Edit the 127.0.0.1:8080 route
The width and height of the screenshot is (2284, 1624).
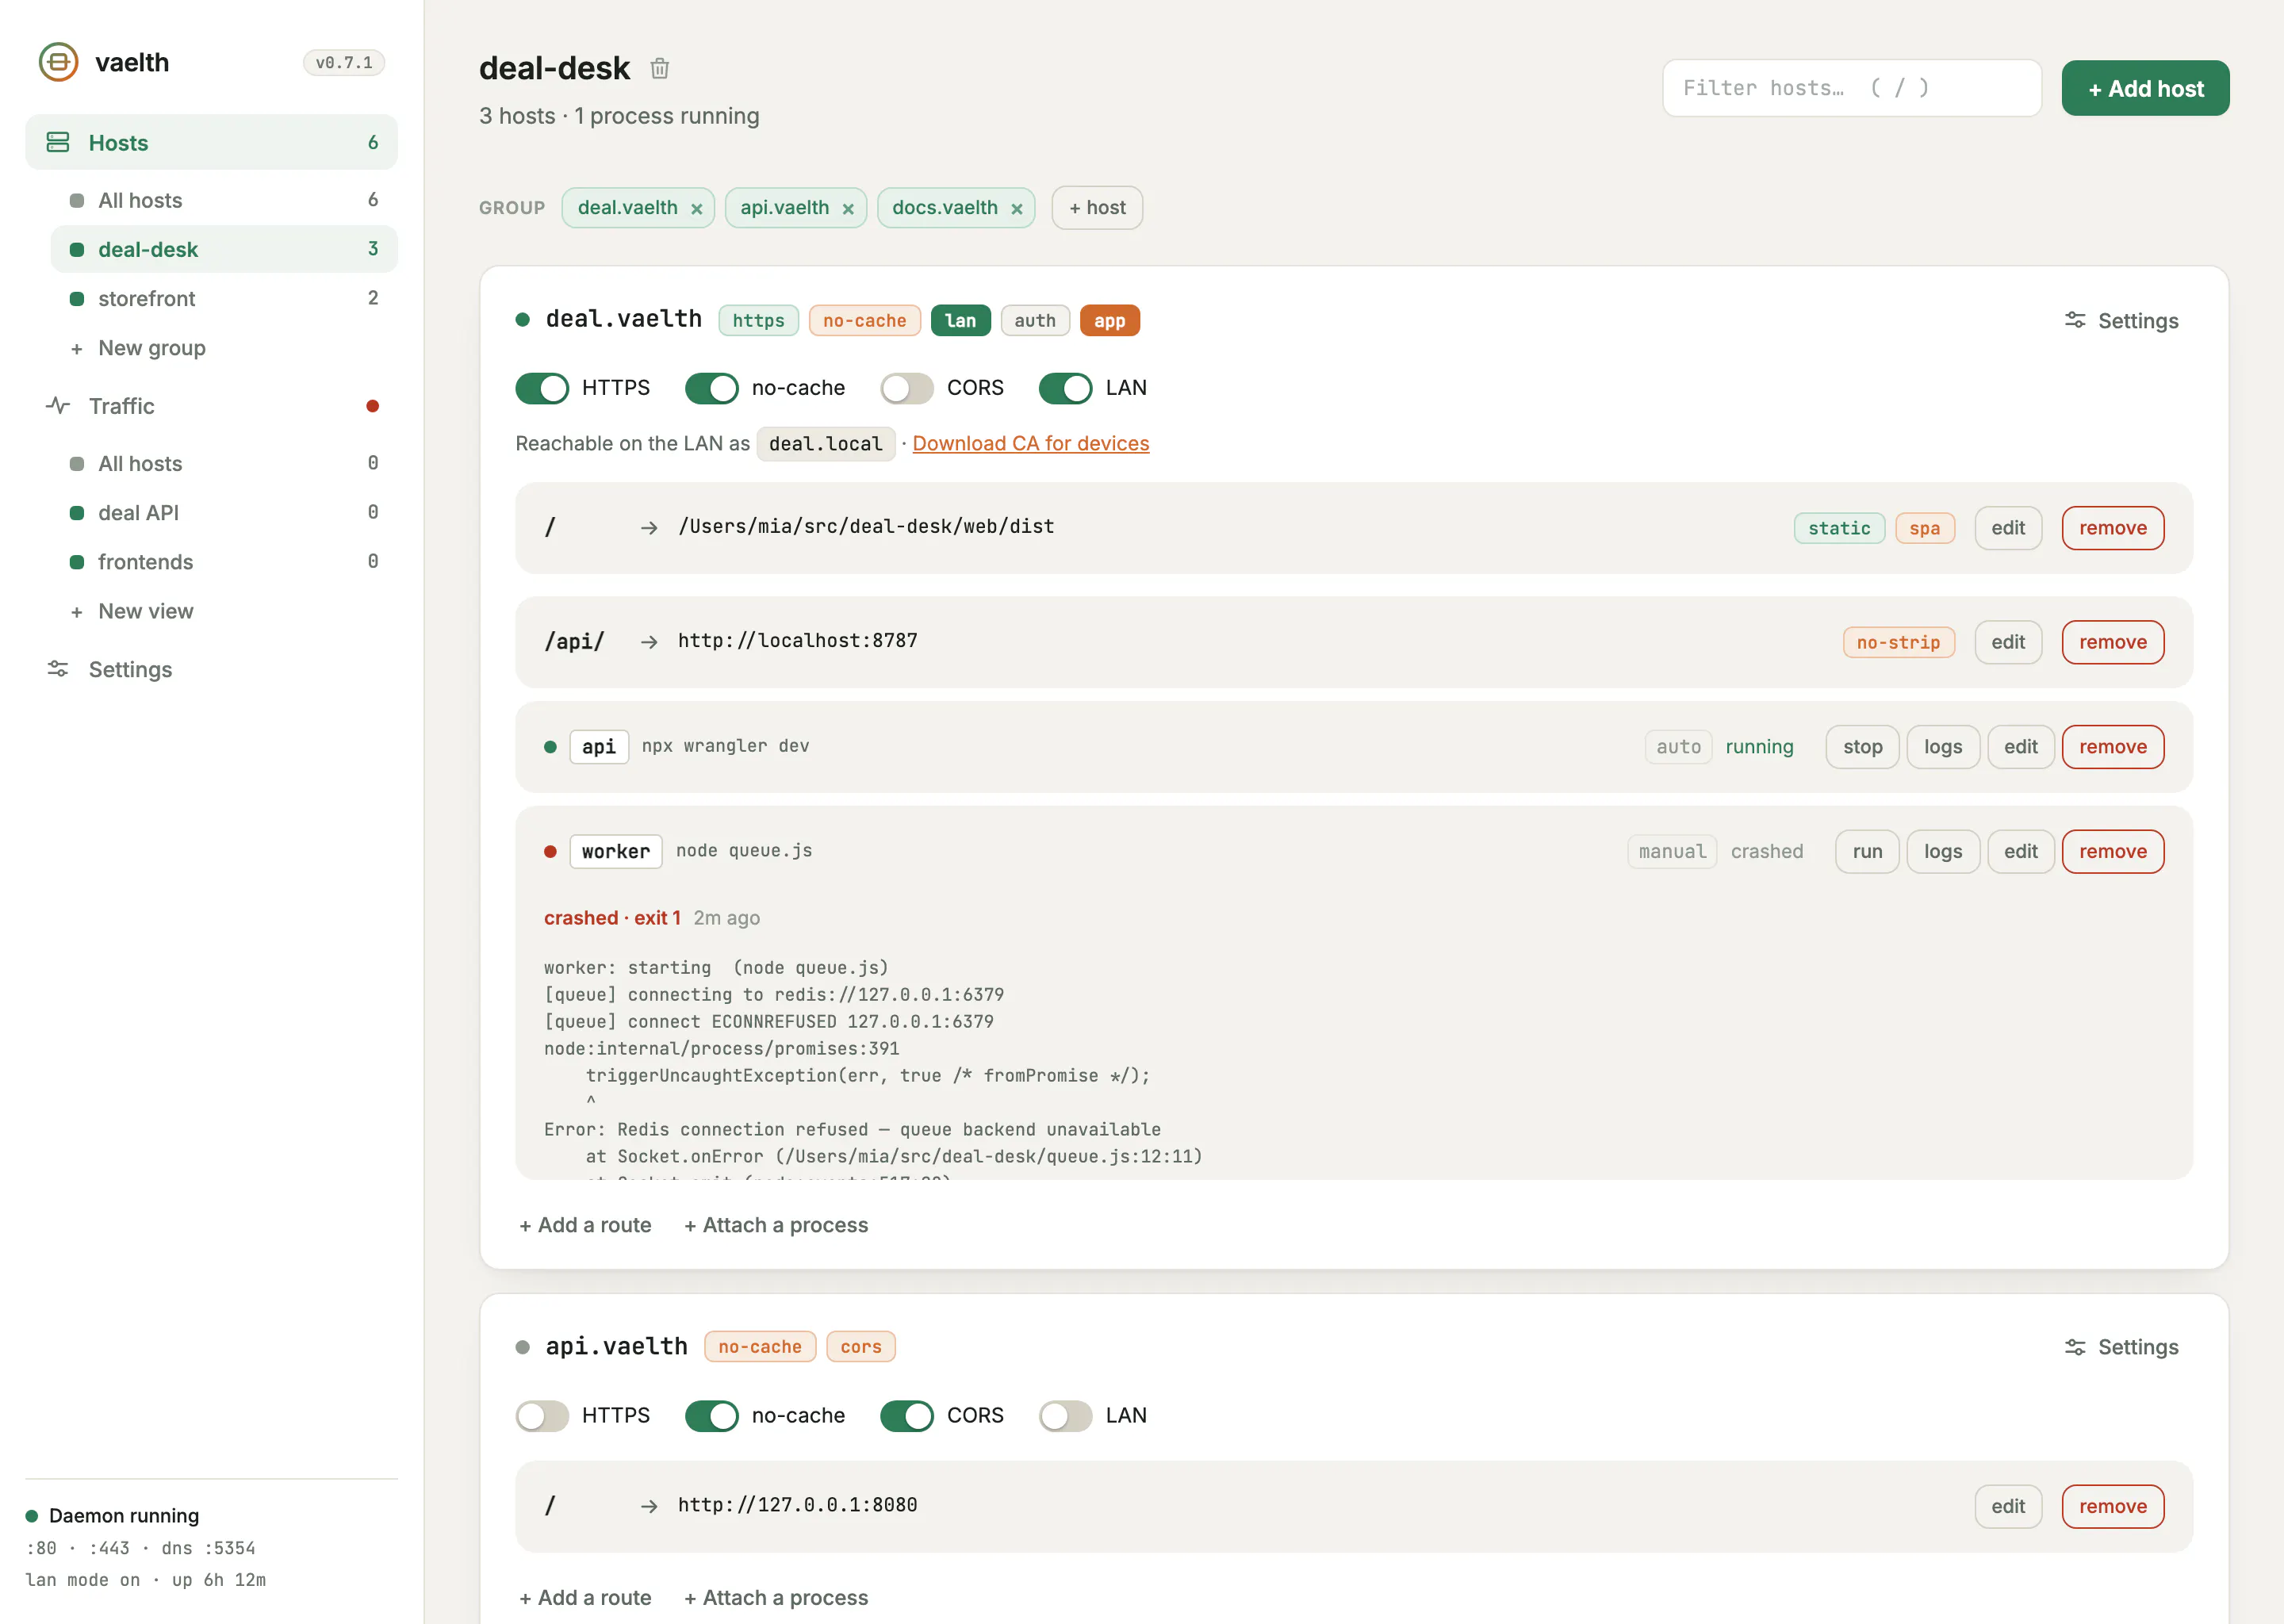tap(2008, 1507)
